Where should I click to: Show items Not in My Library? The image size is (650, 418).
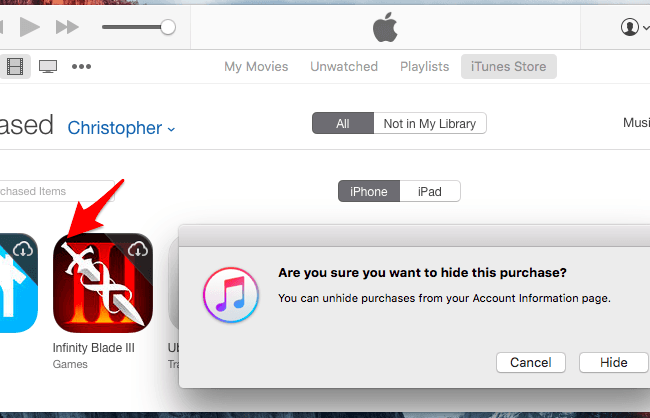(429, 123)
